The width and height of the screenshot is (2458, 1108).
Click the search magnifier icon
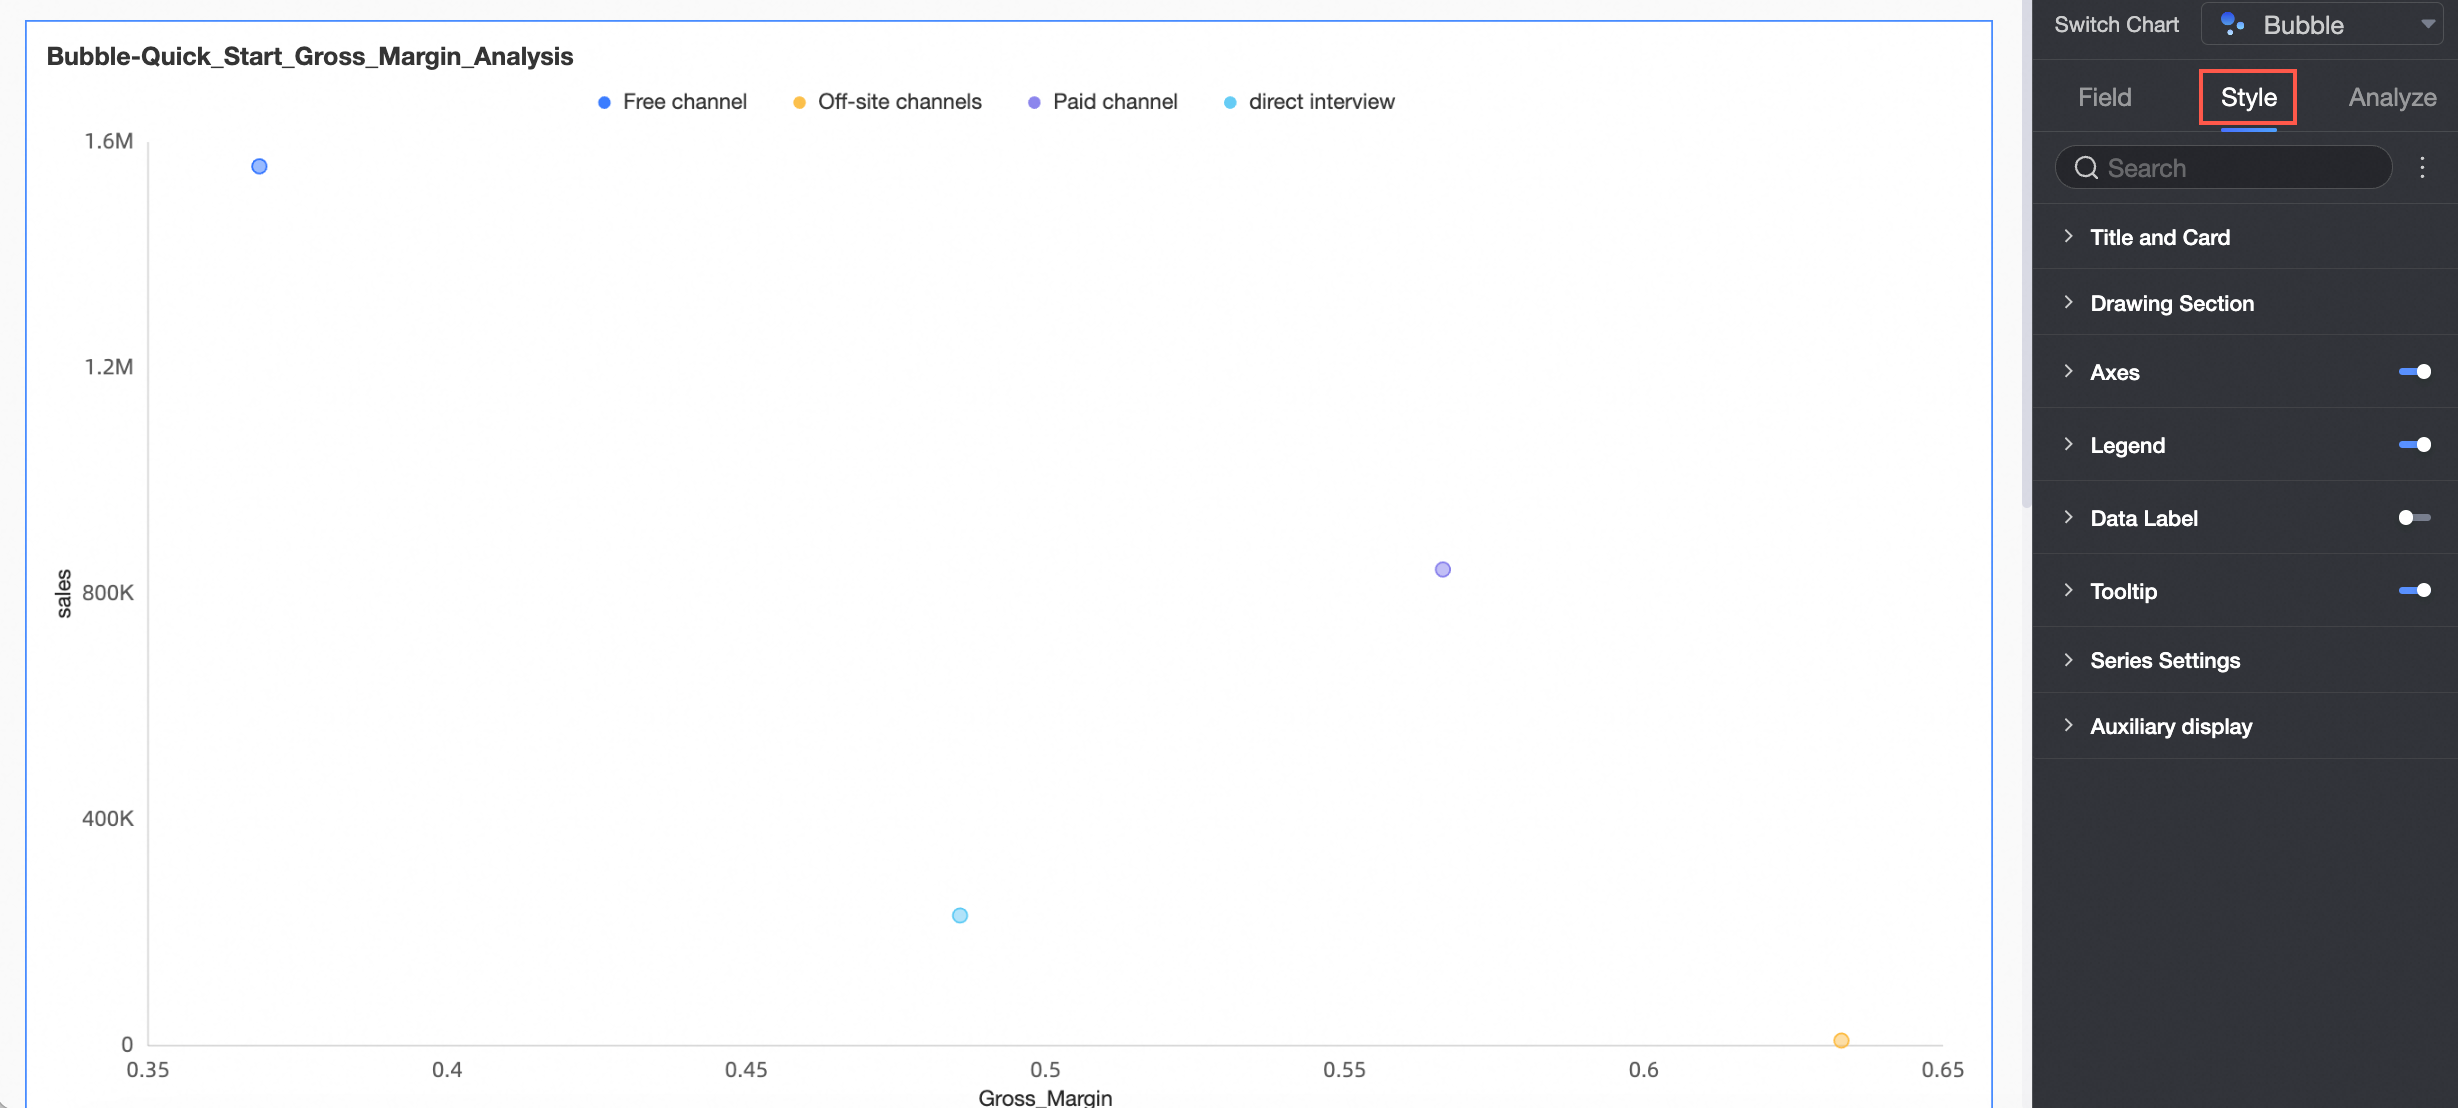(2086, 168)
